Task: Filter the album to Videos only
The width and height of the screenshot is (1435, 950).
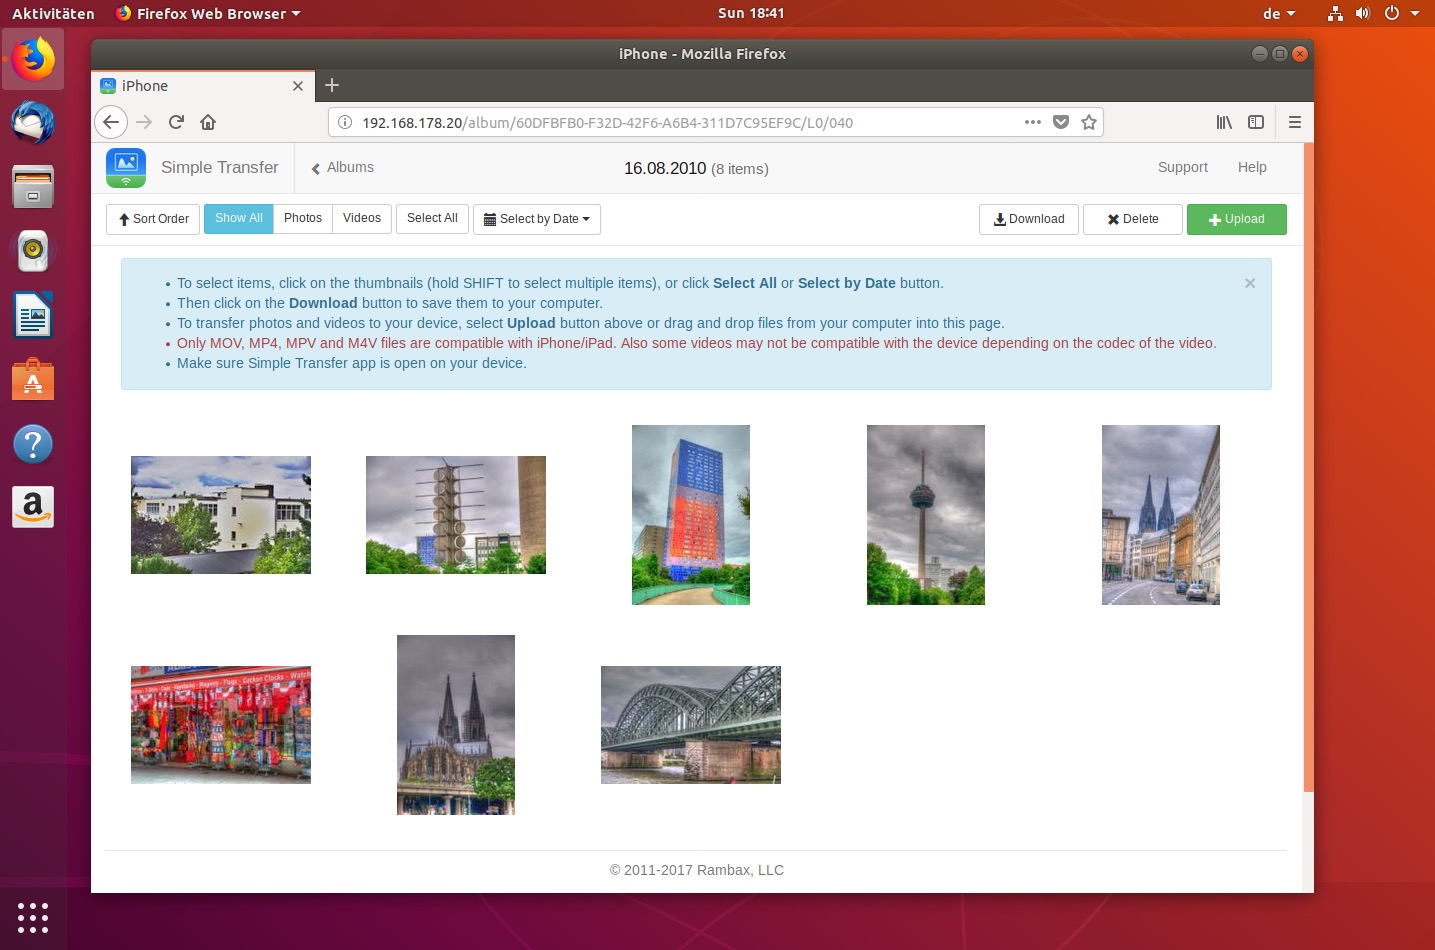Action: pos(361,218)
